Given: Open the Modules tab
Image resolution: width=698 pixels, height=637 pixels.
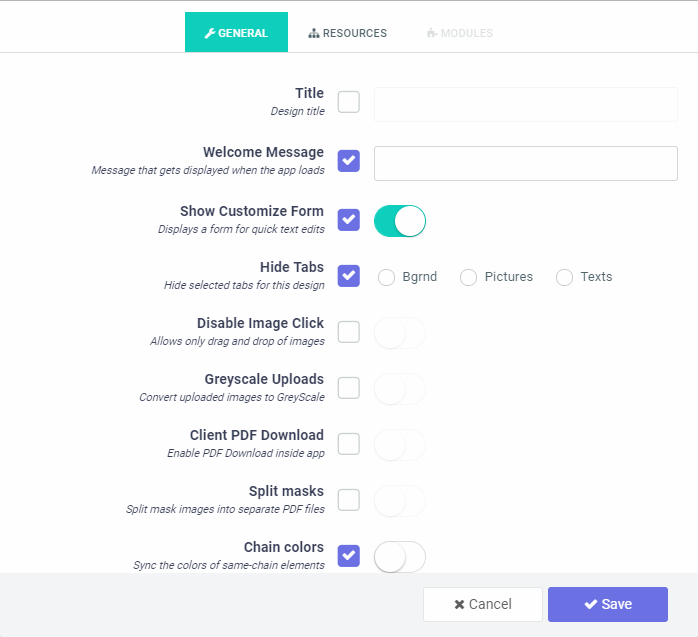Looking at the screenshot, I should click(x=460, y=33).
